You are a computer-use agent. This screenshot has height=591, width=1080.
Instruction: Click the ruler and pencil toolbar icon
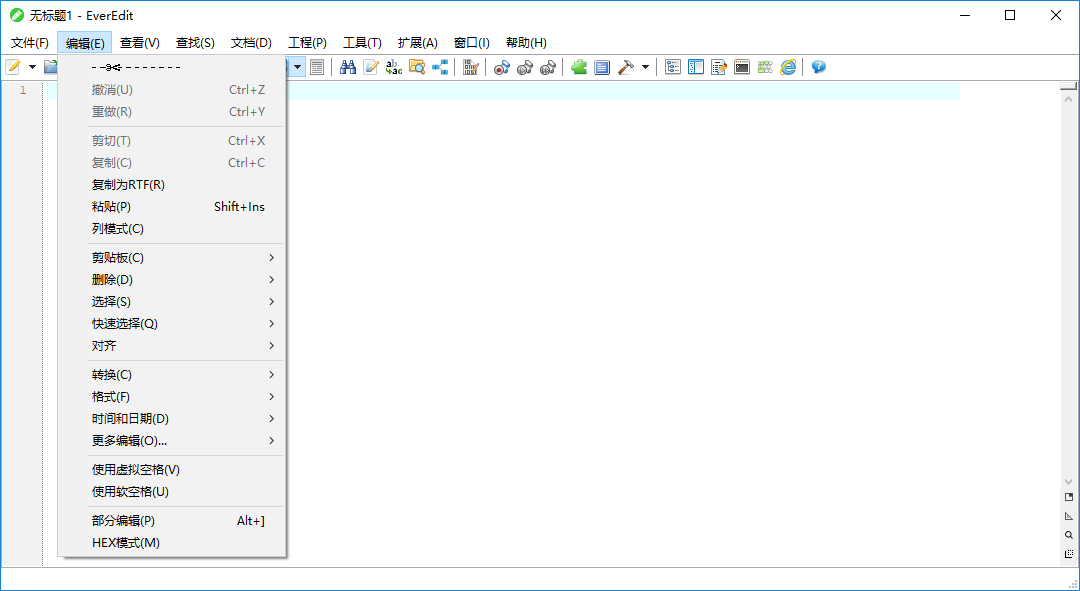click(x=471, y=67)
